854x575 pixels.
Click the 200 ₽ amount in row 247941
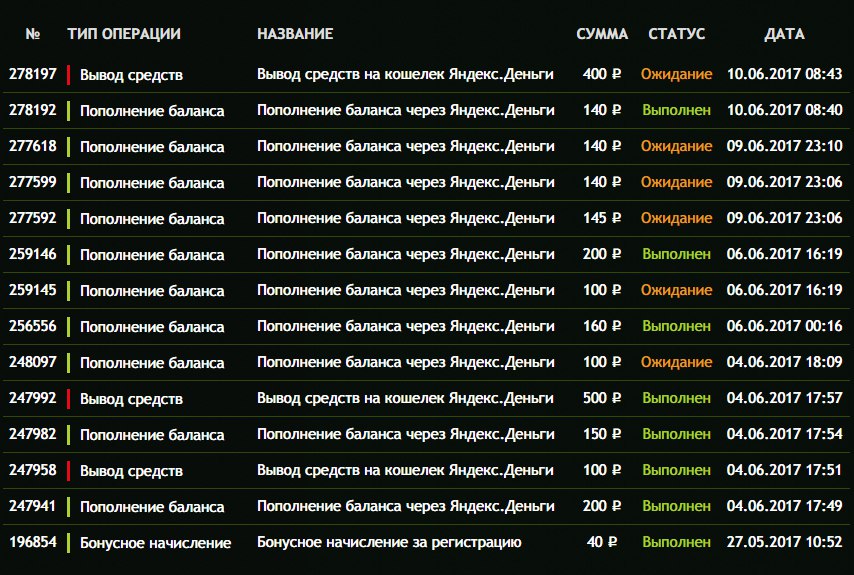602,506
